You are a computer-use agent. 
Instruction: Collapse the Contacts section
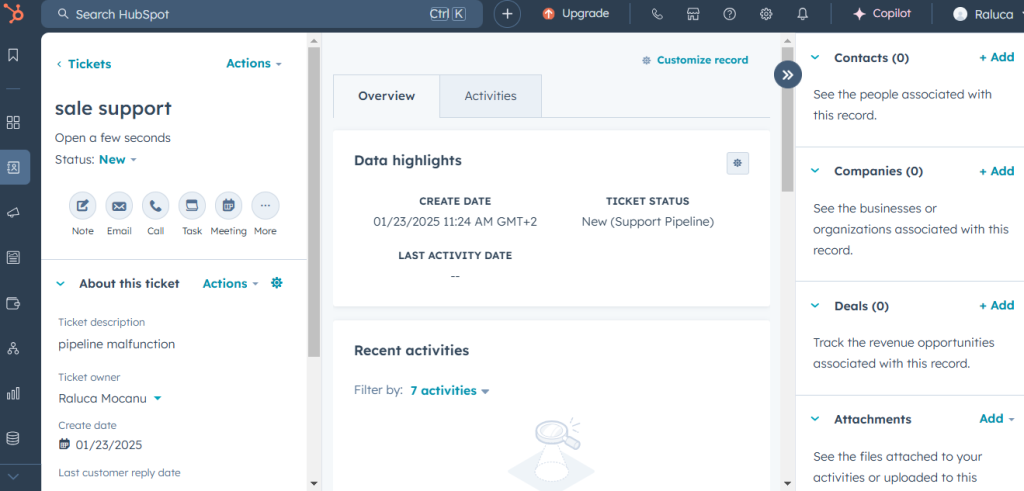[815, 57]
